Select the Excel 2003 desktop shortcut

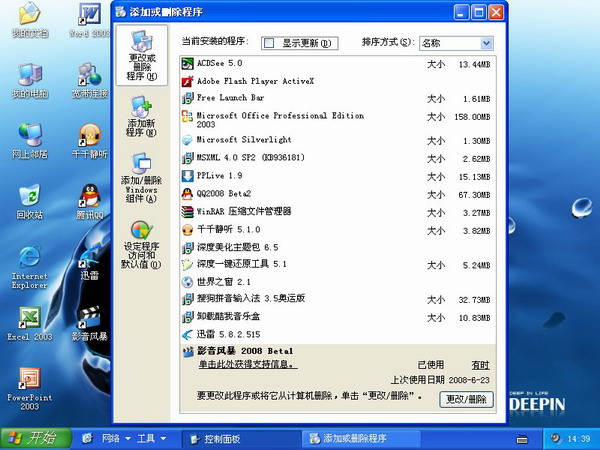coord(30,324)
